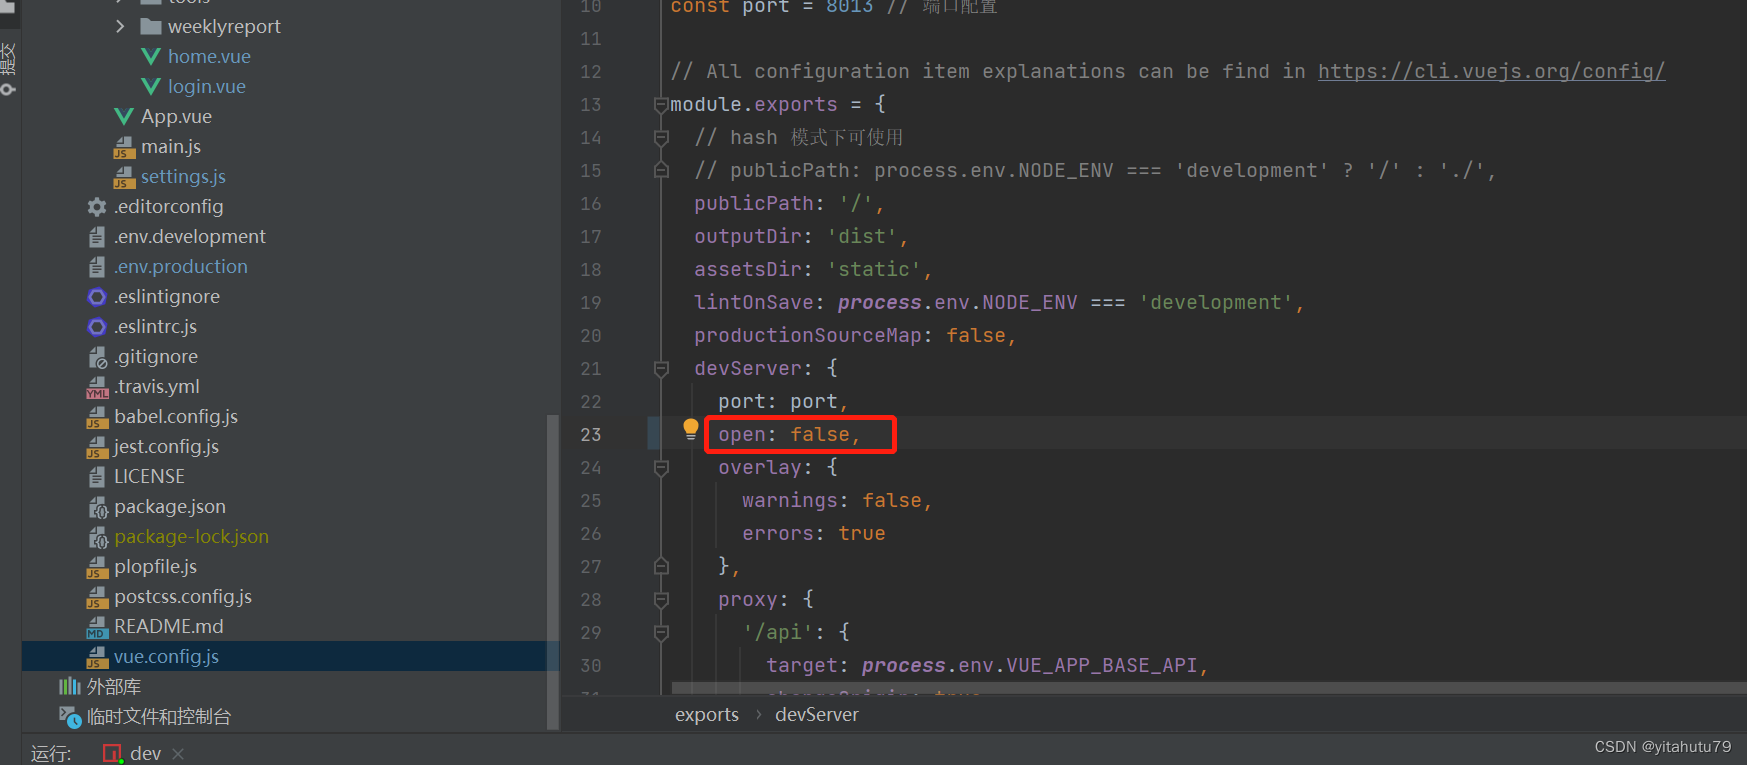
Task: Click the 'outputDir' property
Action: [748, 236]
